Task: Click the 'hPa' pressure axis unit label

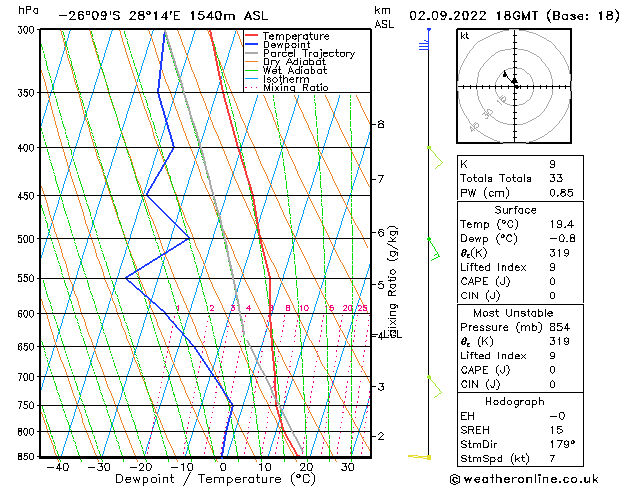Action: pyautogui.click(x=29, y=10)
